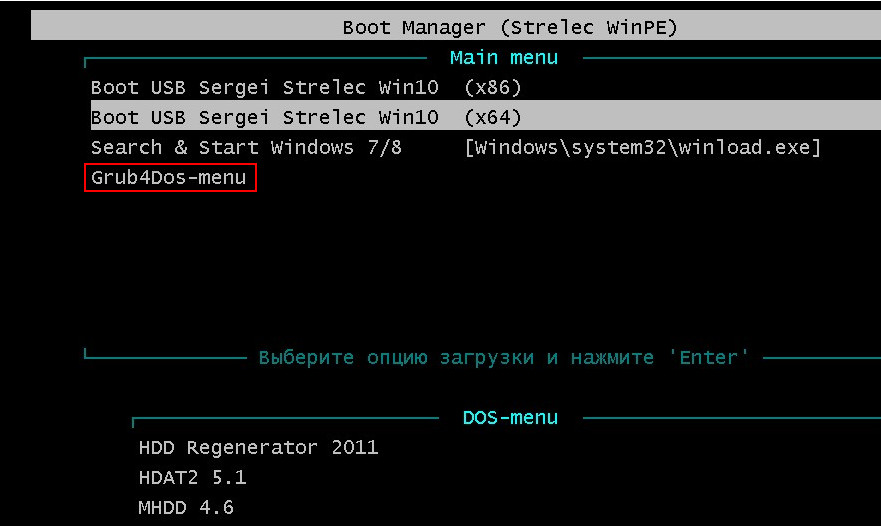This screenshot has width=881, height=526.
Task: Click the DOS-menu heading
Action: coord(510,418)
